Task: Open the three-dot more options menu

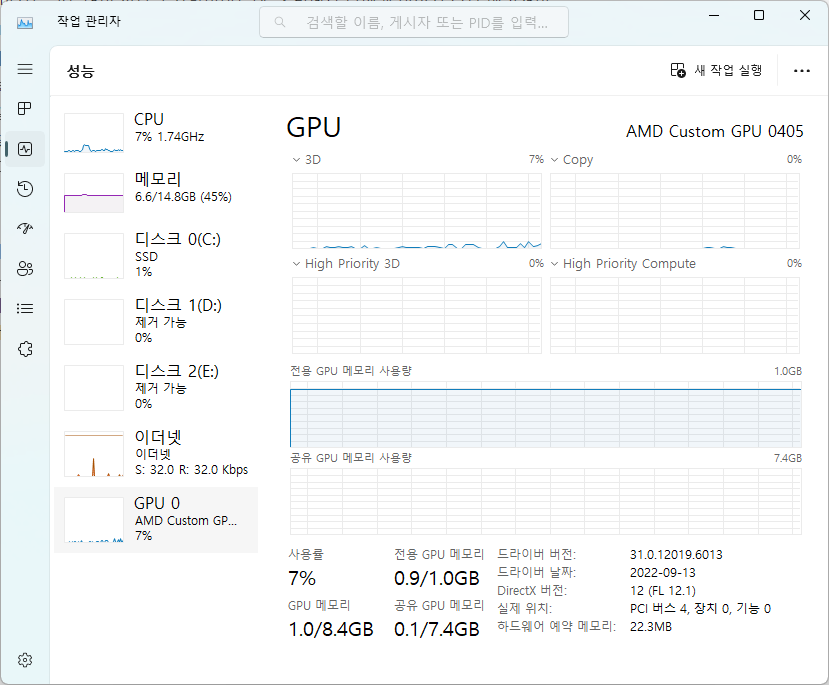Action: (802, 71)
